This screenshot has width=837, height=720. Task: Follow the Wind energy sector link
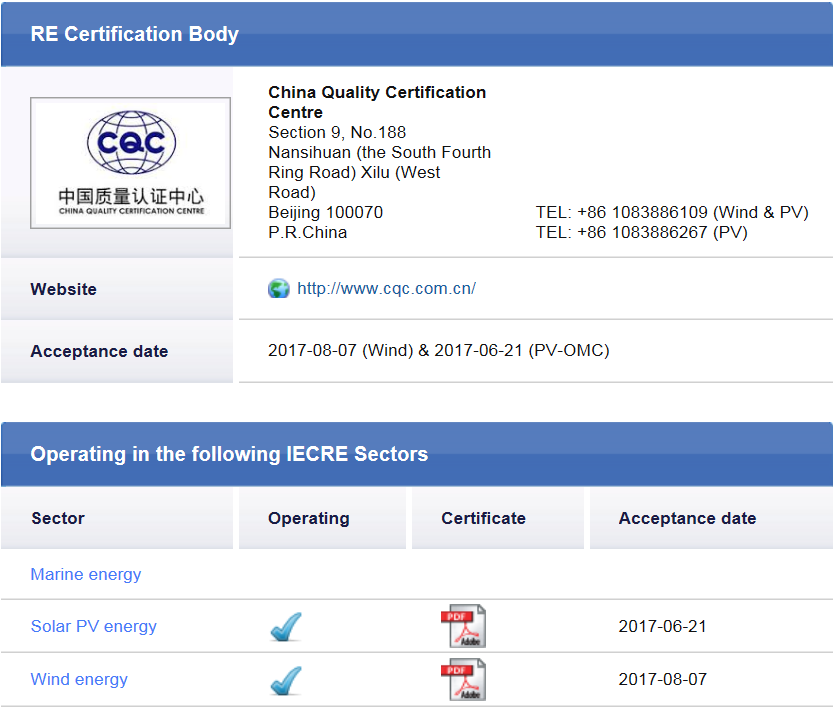pyautogui.click(x=79, y=680)
